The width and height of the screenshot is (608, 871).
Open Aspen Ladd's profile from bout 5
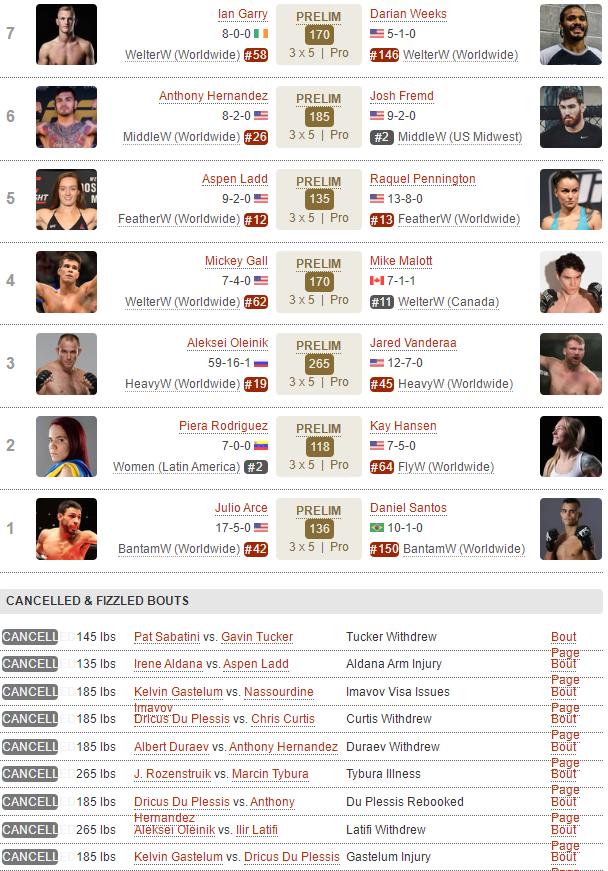pyautogui.click(x=234, y=179)
